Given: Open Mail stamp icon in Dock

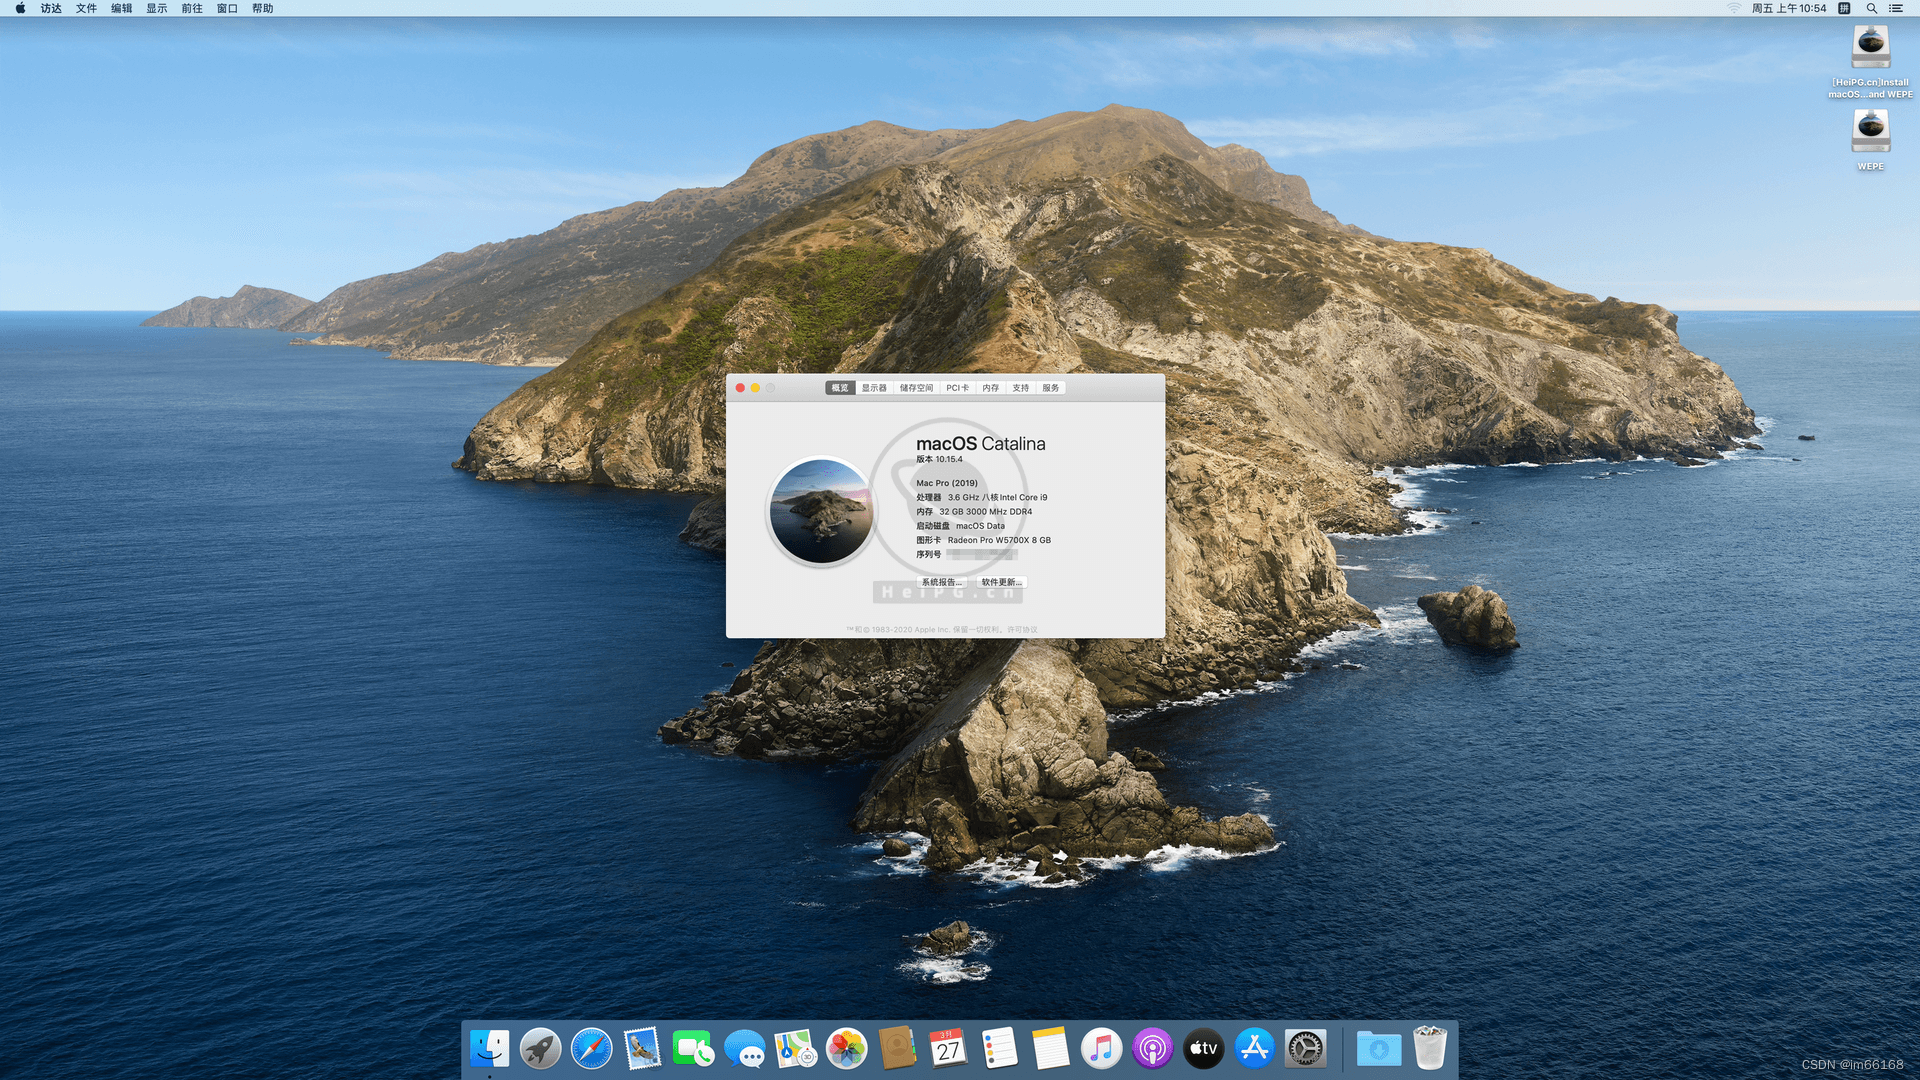Looking at the screenshot, I should [642, 1049].
